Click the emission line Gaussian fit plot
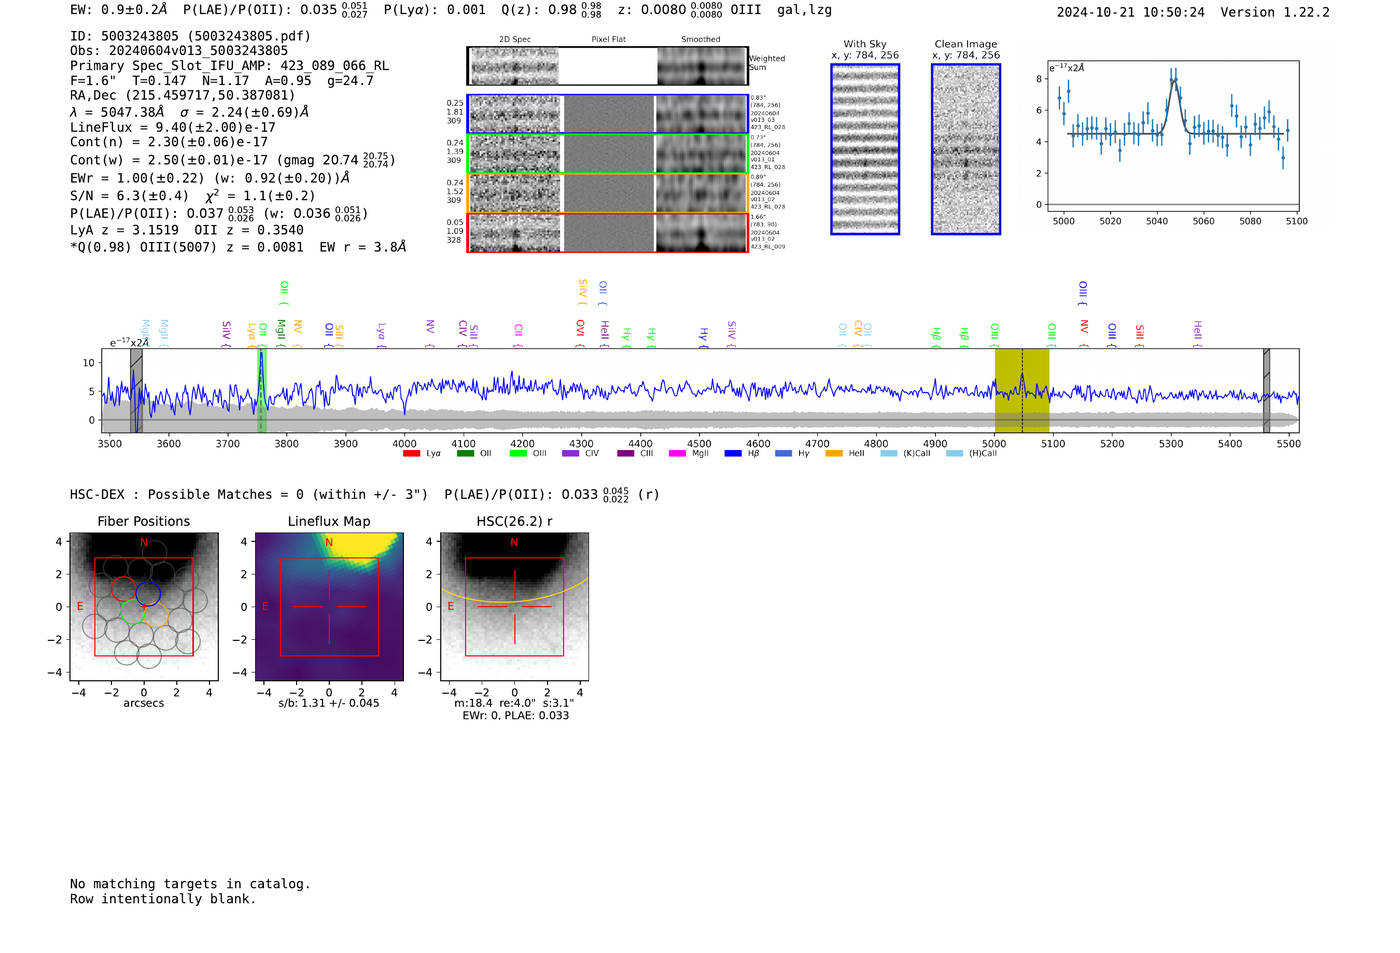This screenshot has width=1400, height=953. click(1172, 137)
